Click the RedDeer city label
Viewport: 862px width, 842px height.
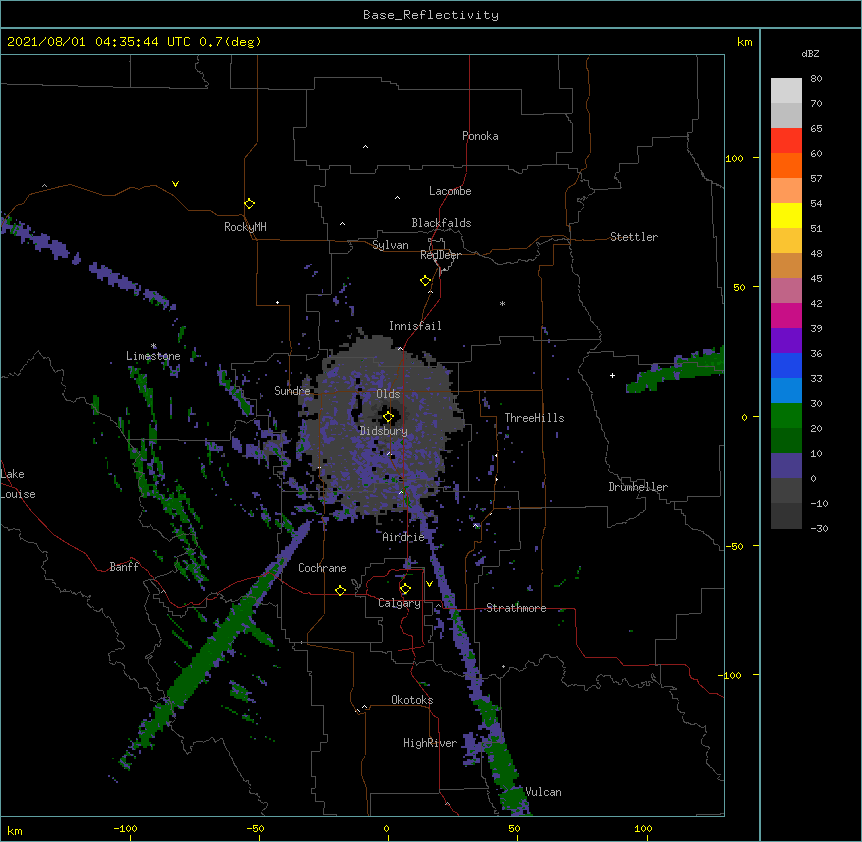click(x=440, y=255)
